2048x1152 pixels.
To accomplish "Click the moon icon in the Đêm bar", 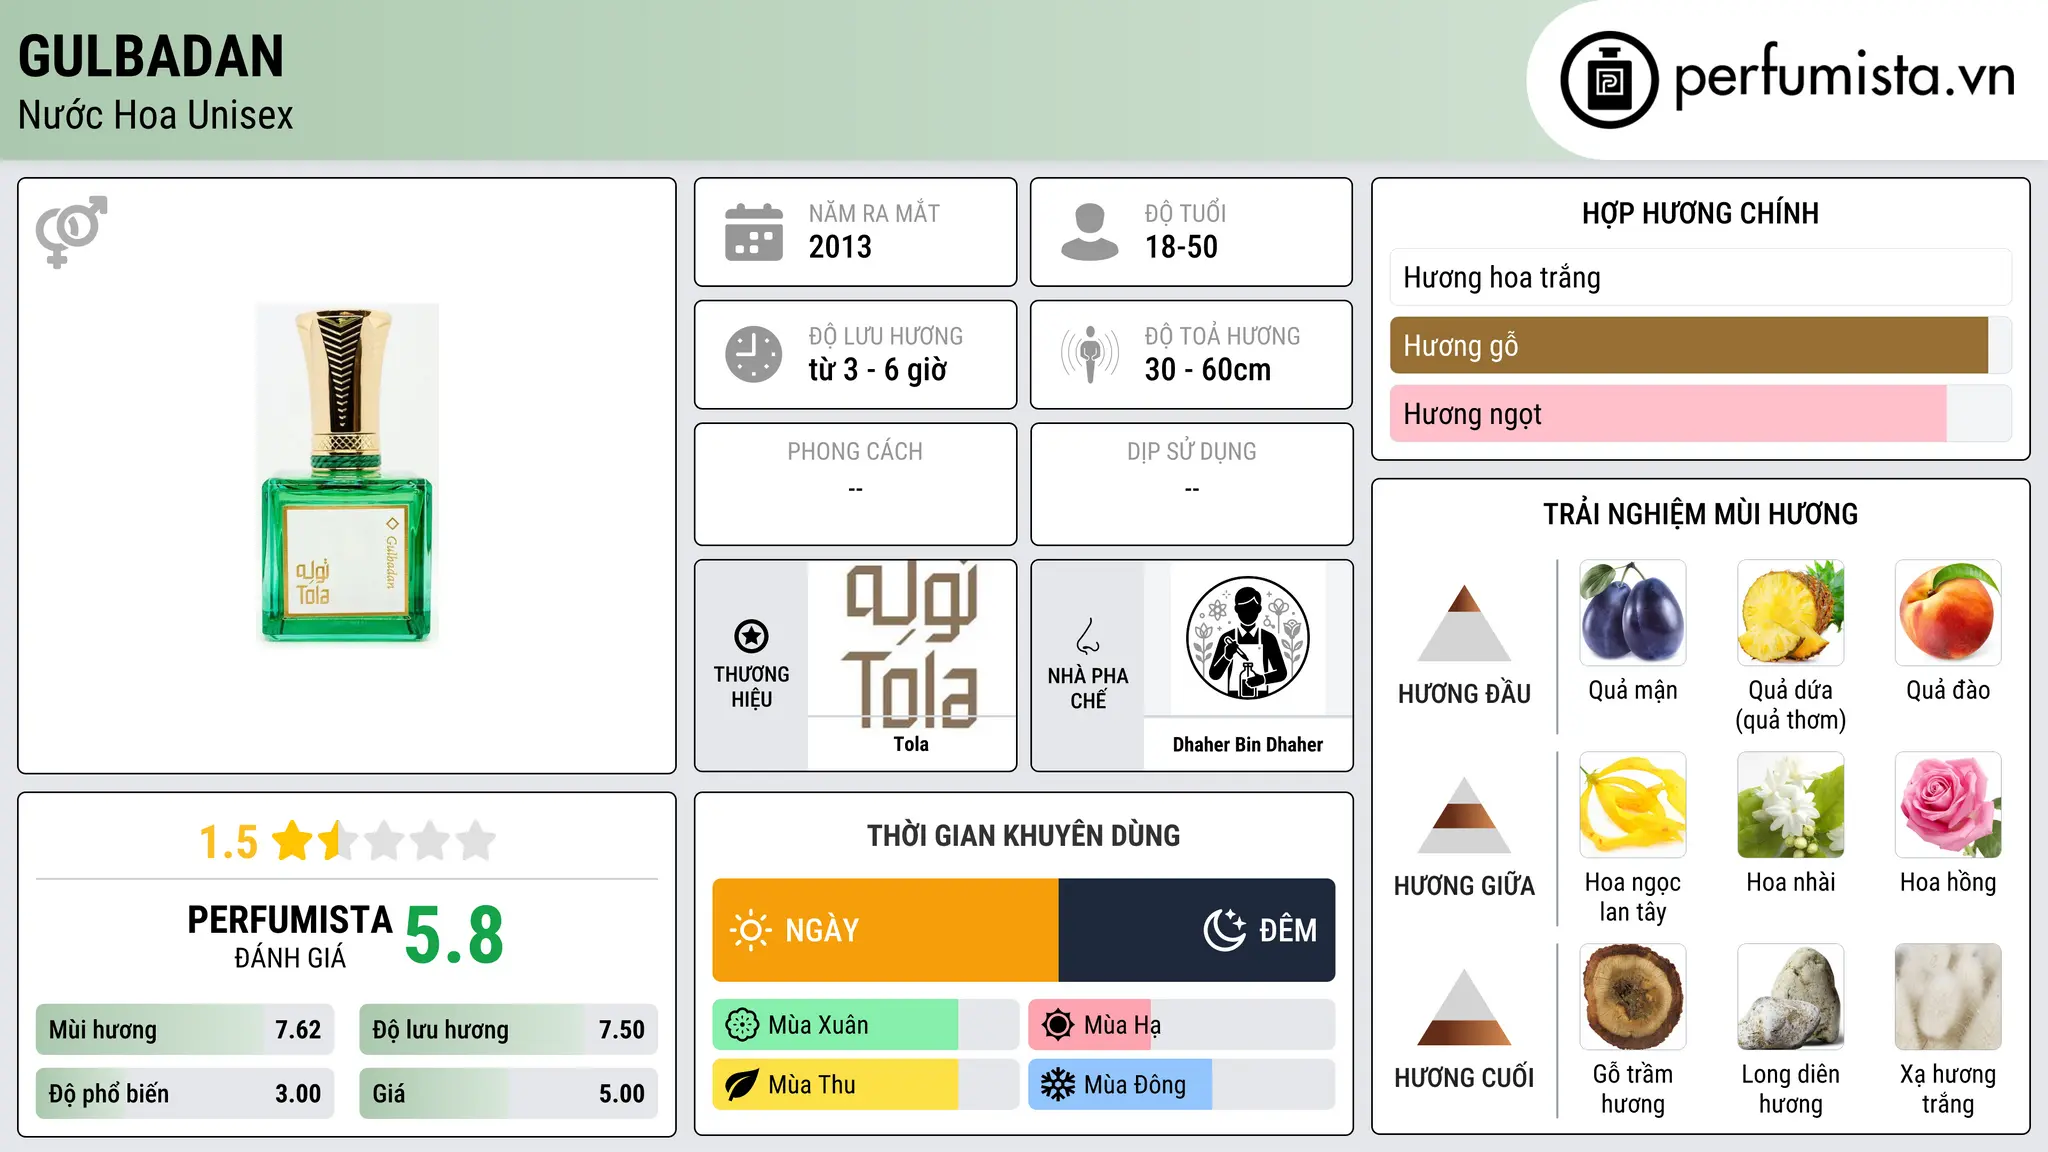I will pyautogui.click(x=1224, y=930).
